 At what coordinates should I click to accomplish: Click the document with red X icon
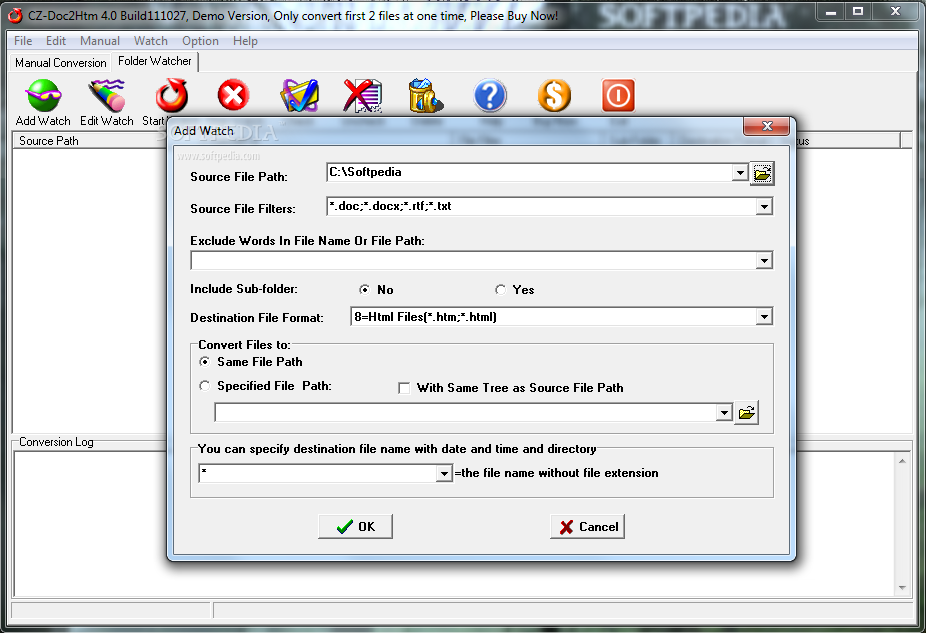pos(363,96)
